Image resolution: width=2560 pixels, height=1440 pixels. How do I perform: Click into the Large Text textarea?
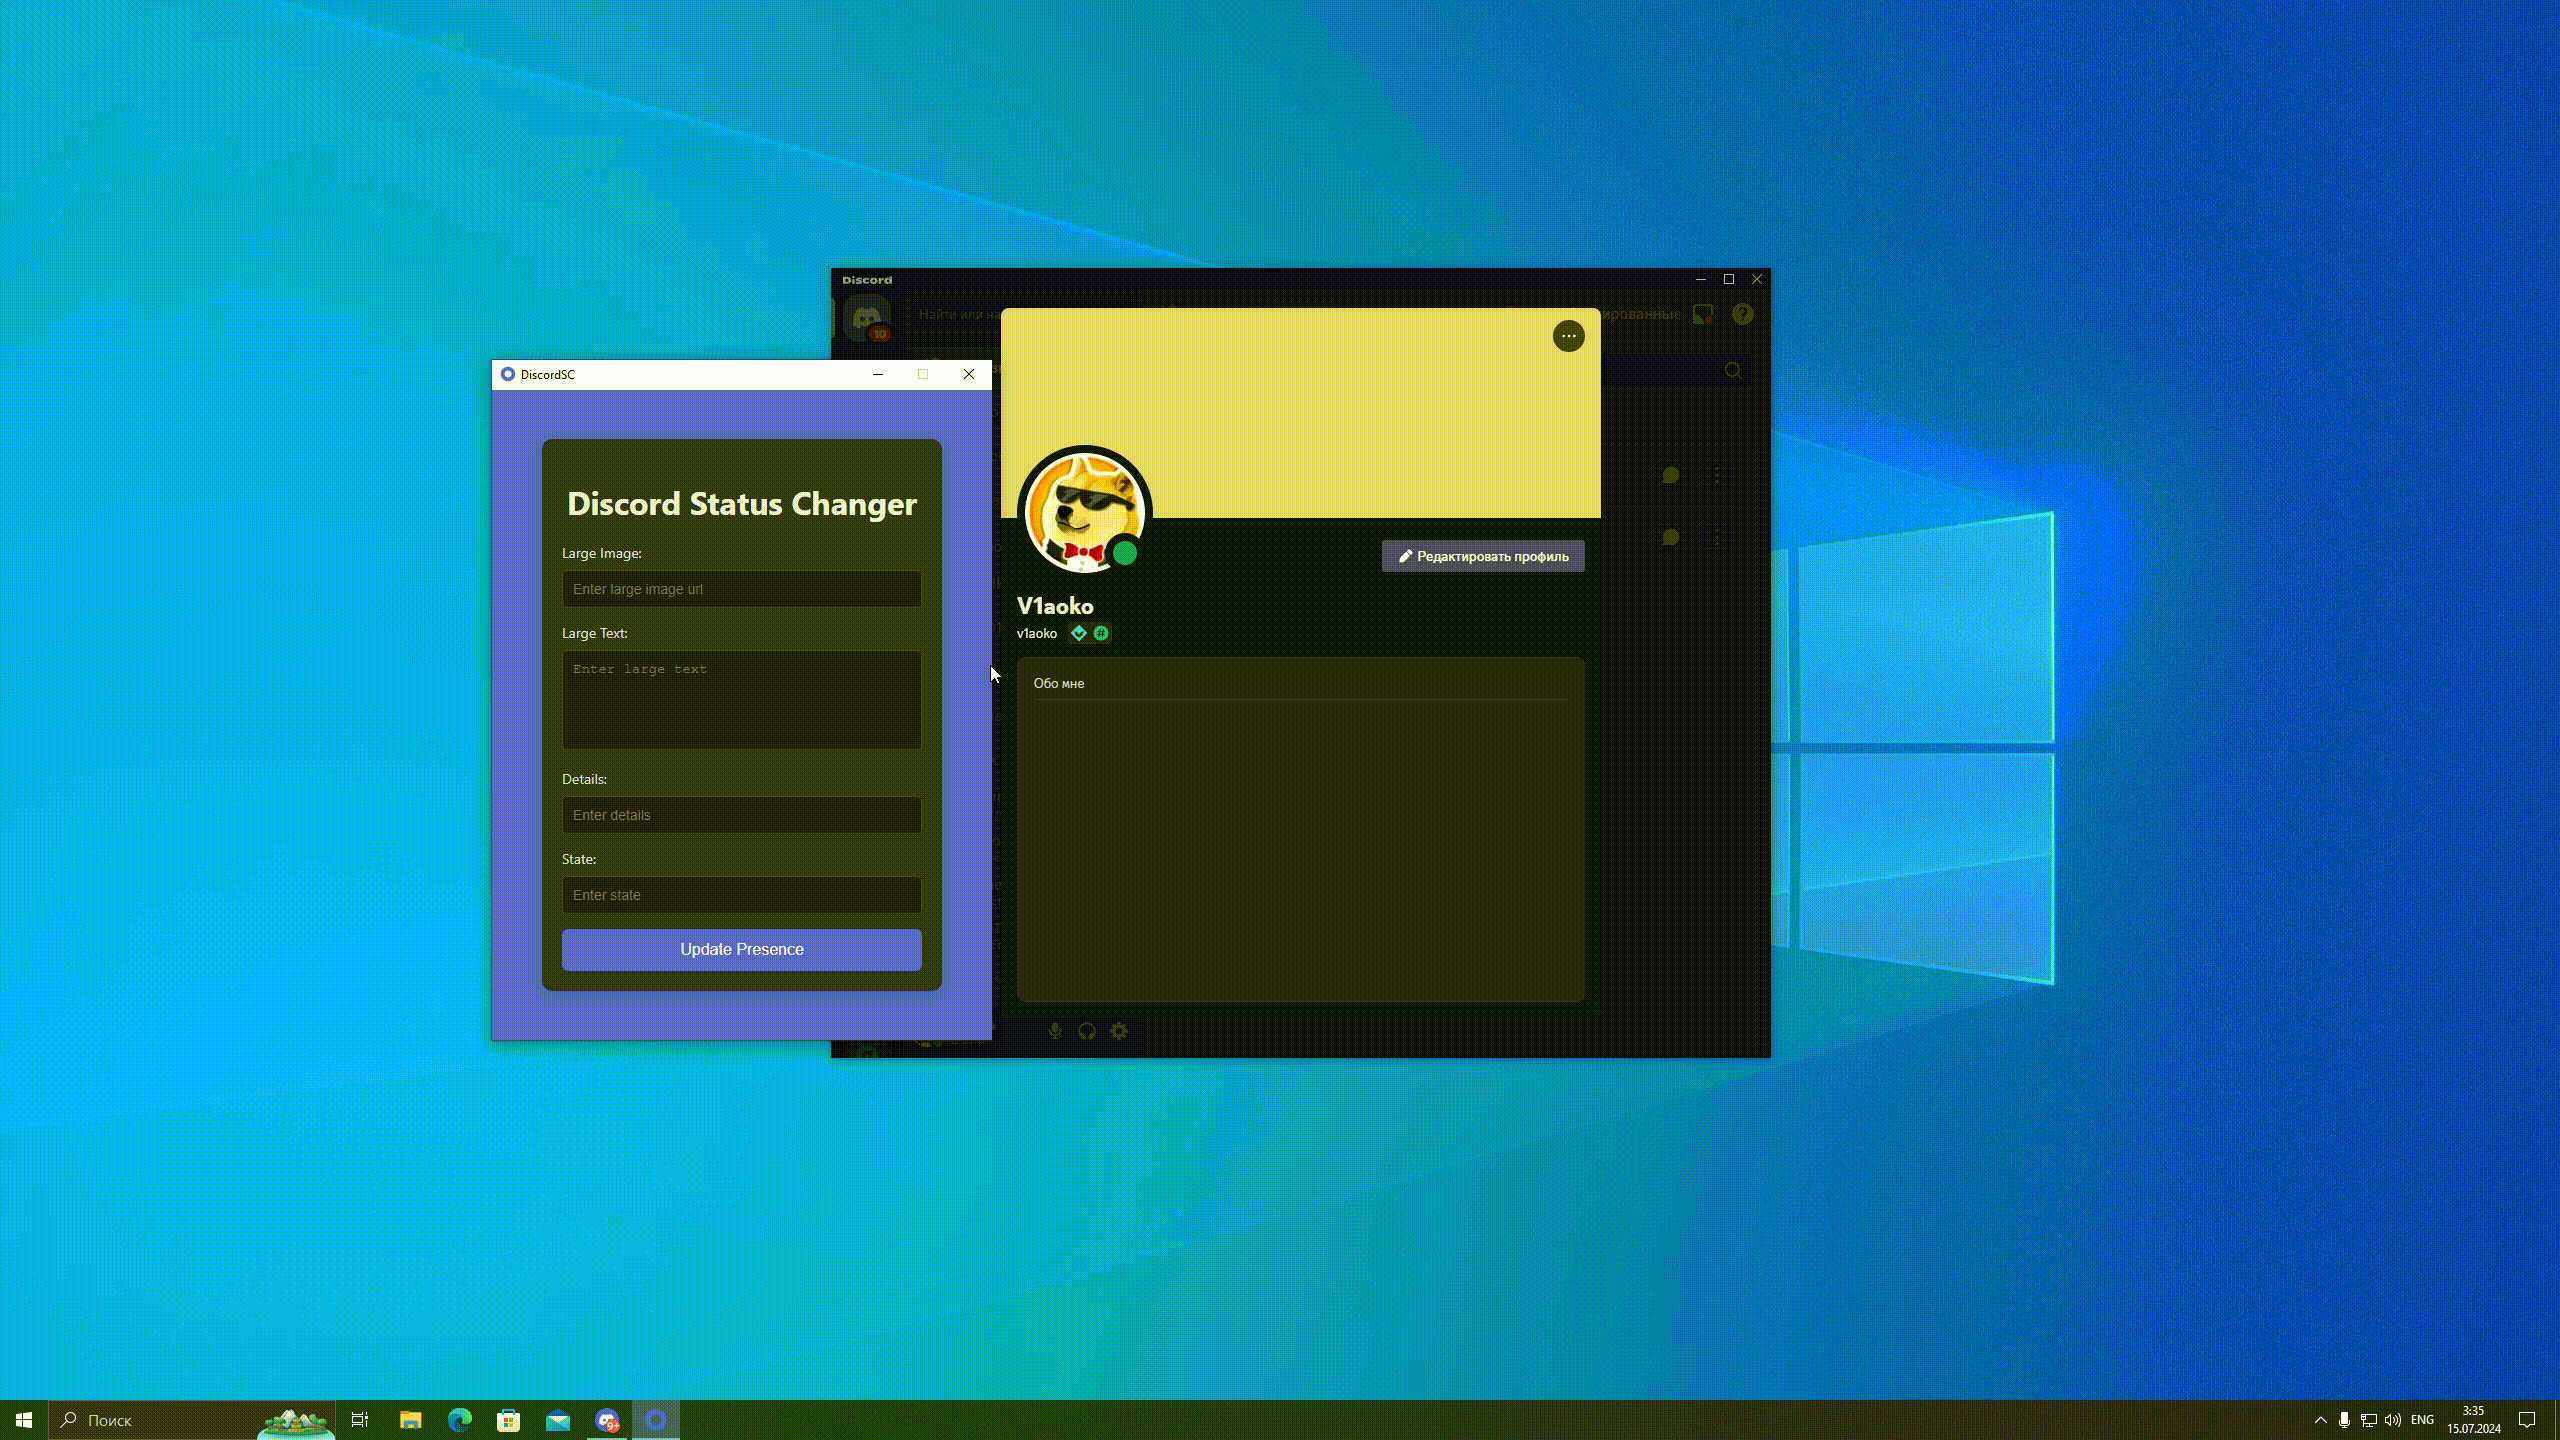coord(741,700)
